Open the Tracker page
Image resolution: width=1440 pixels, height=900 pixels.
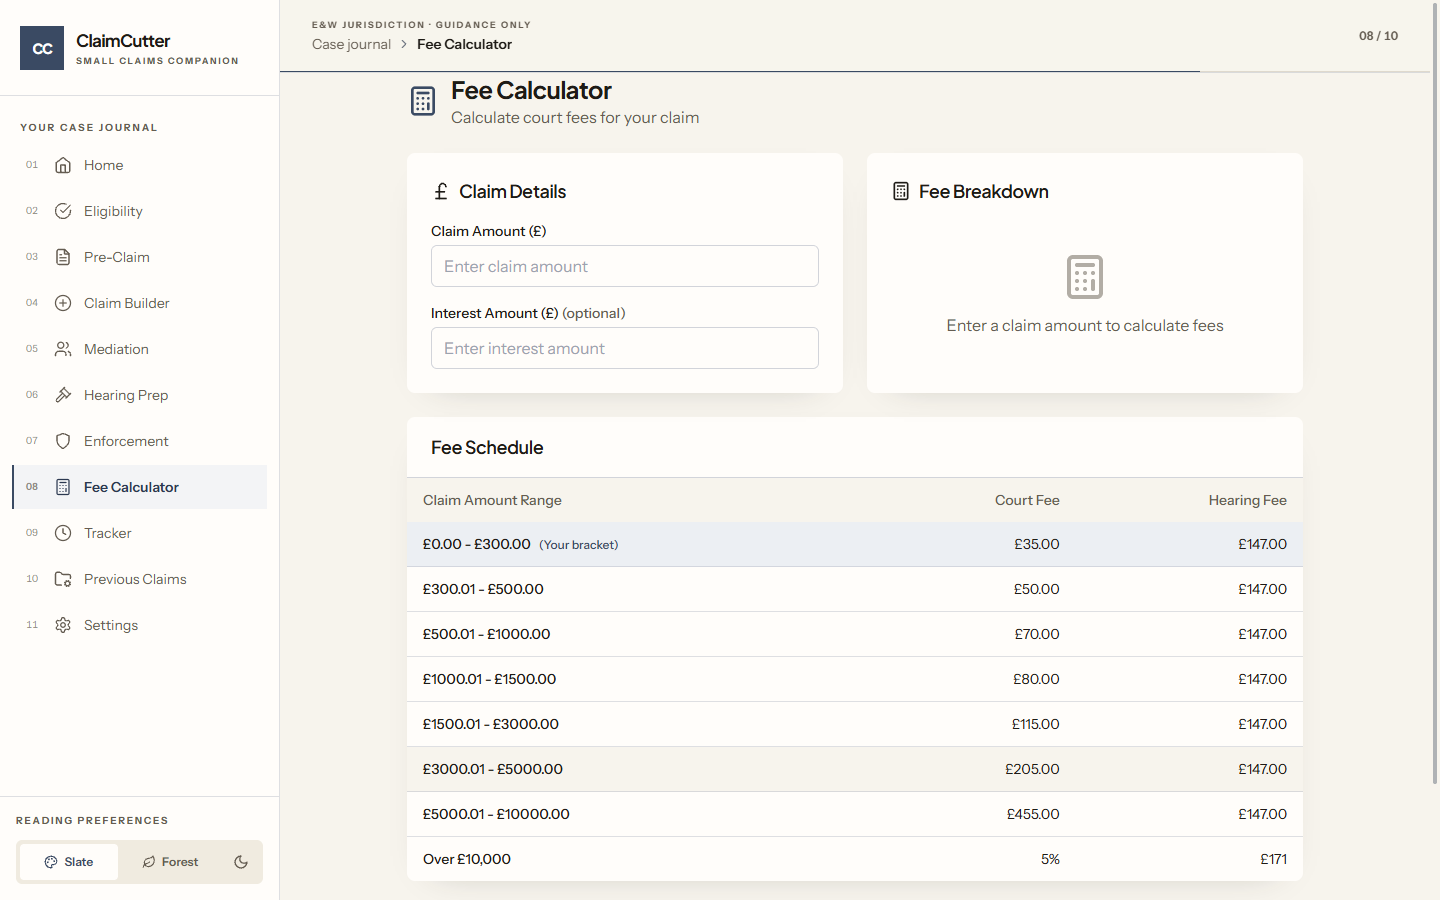(140, 533)
